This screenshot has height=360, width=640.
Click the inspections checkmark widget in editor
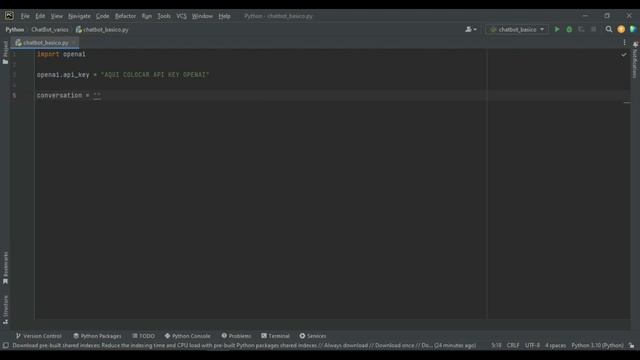point(624,54)
